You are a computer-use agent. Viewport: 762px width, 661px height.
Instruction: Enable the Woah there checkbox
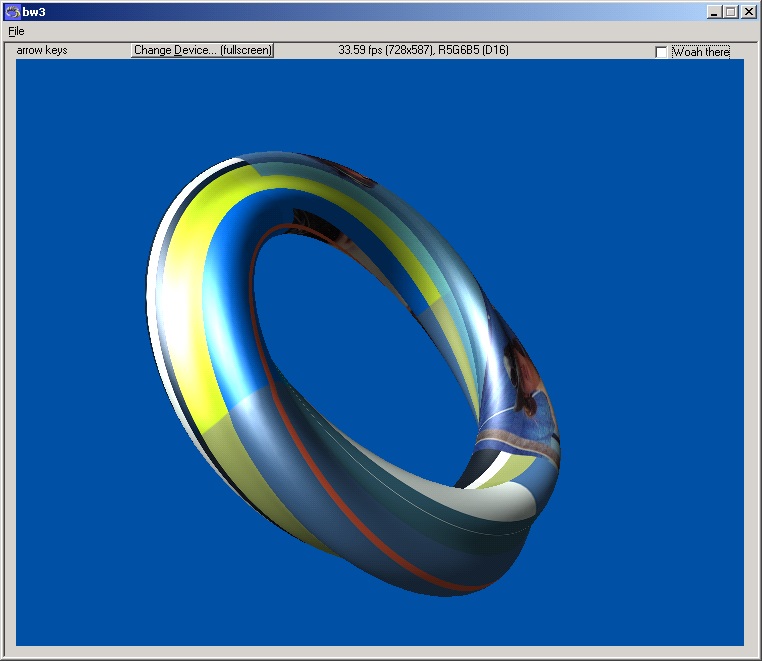tap(661, 52)
